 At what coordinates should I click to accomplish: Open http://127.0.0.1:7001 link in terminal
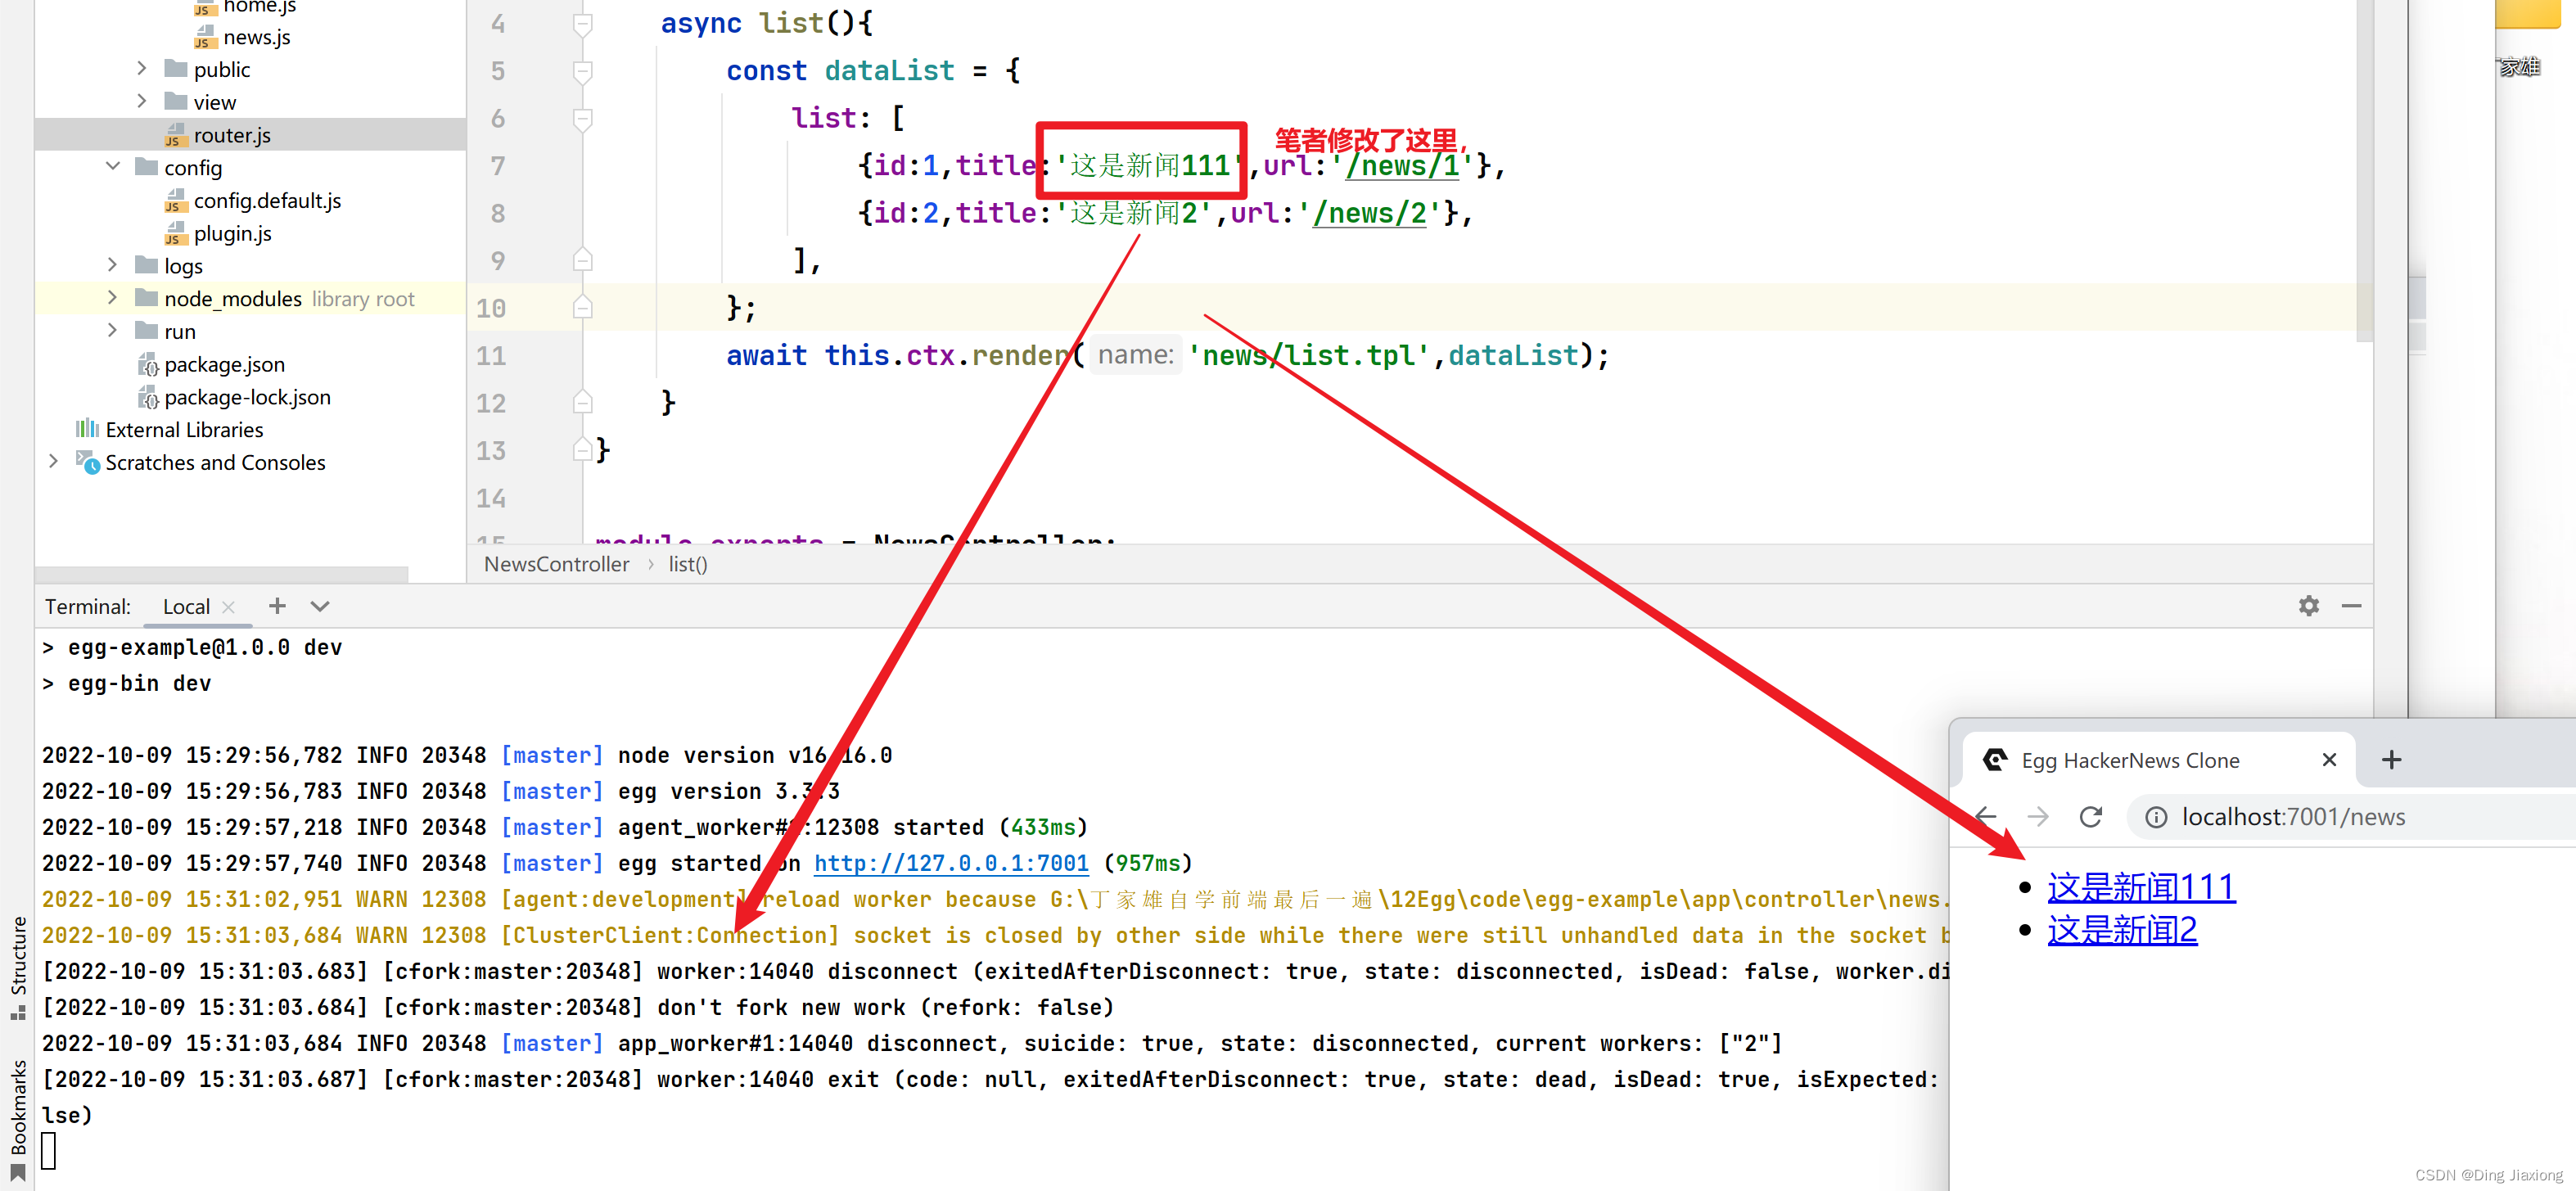click(x=951, y=863)
